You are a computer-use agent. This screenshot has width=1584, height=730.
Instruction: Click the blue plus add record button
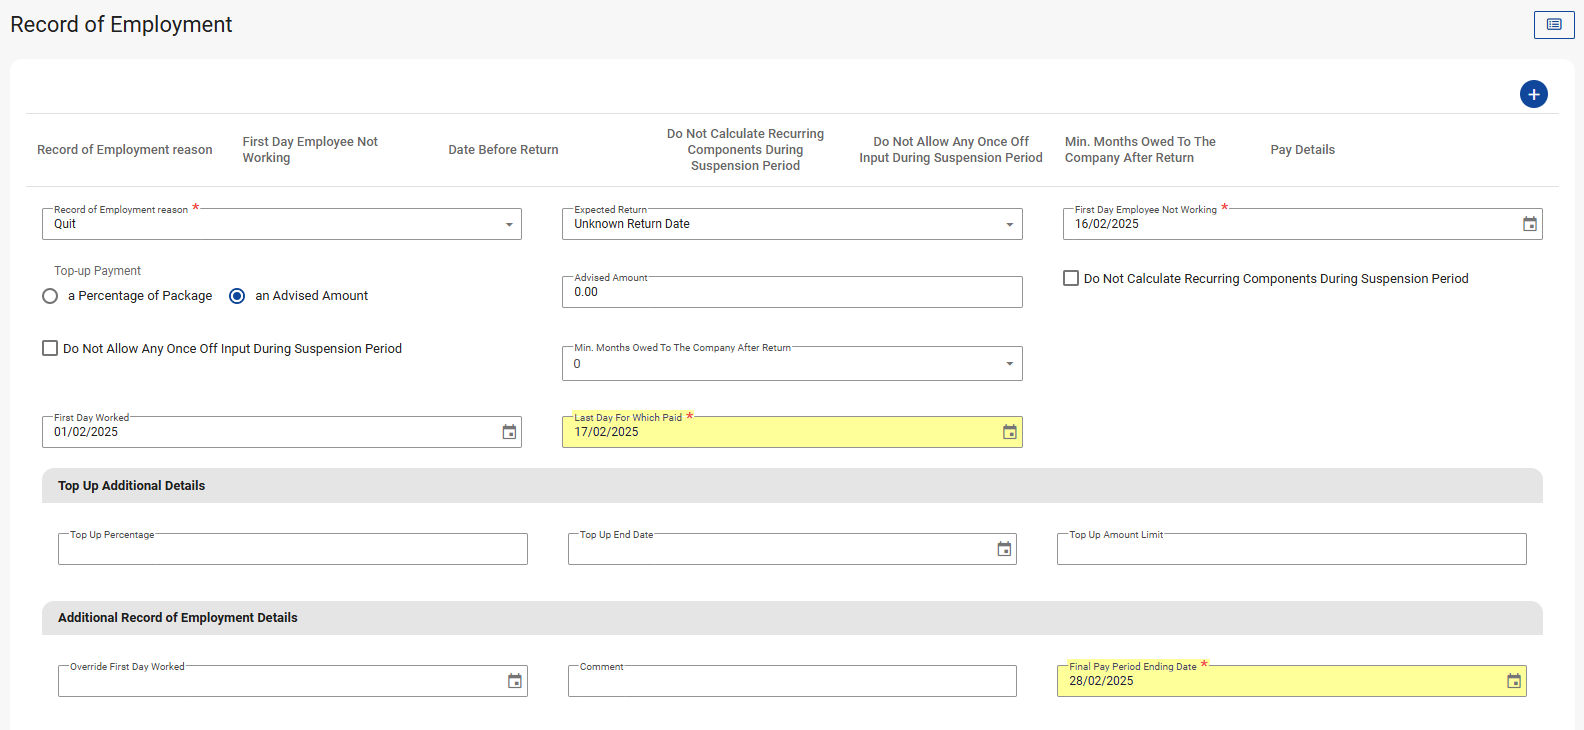(1533, 94)
